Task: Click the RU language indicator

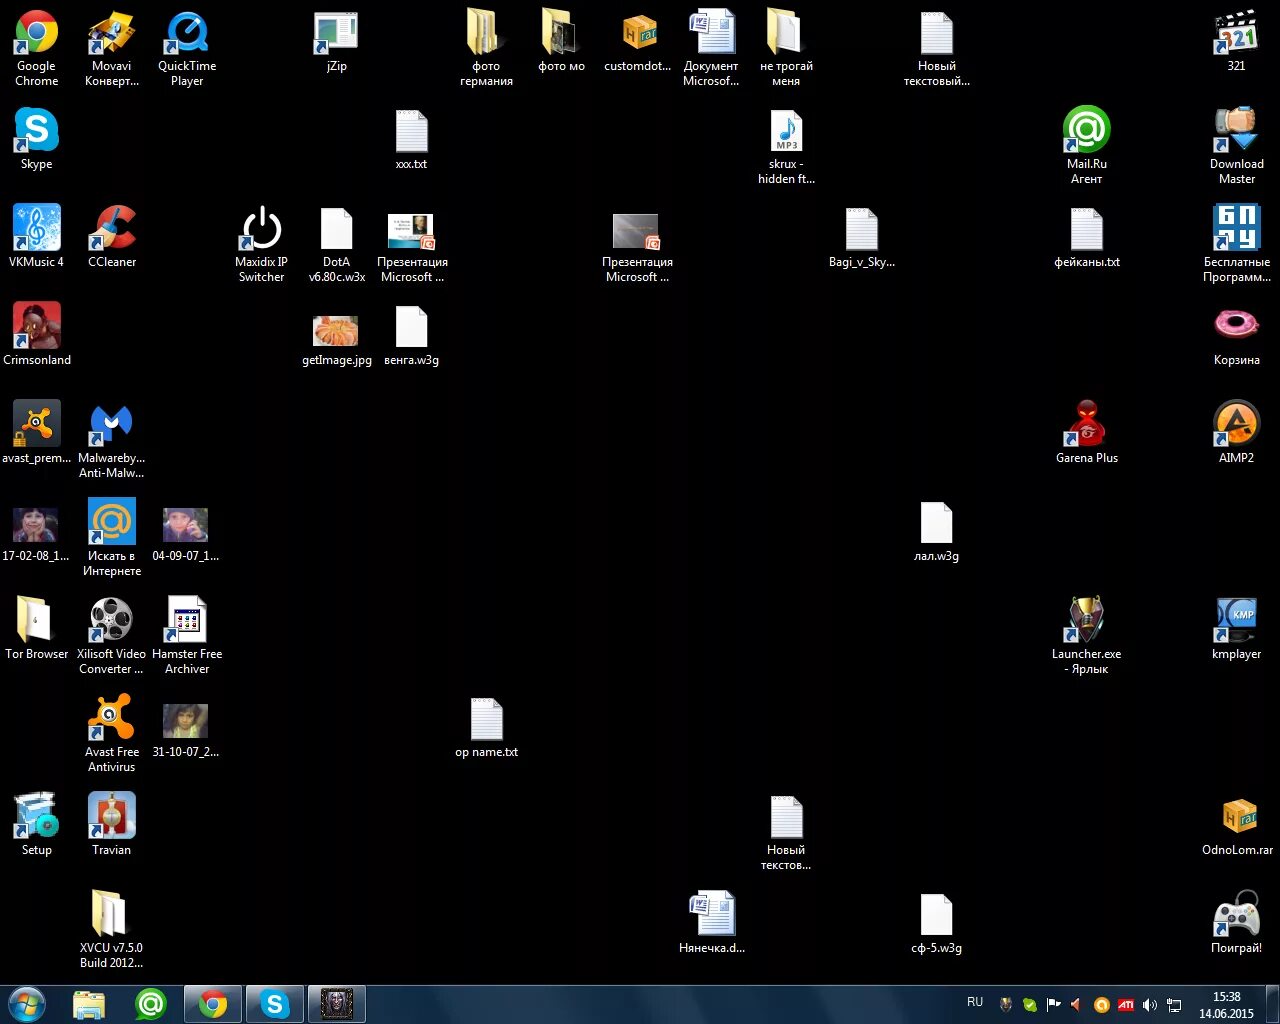Action: [975, 1002]
